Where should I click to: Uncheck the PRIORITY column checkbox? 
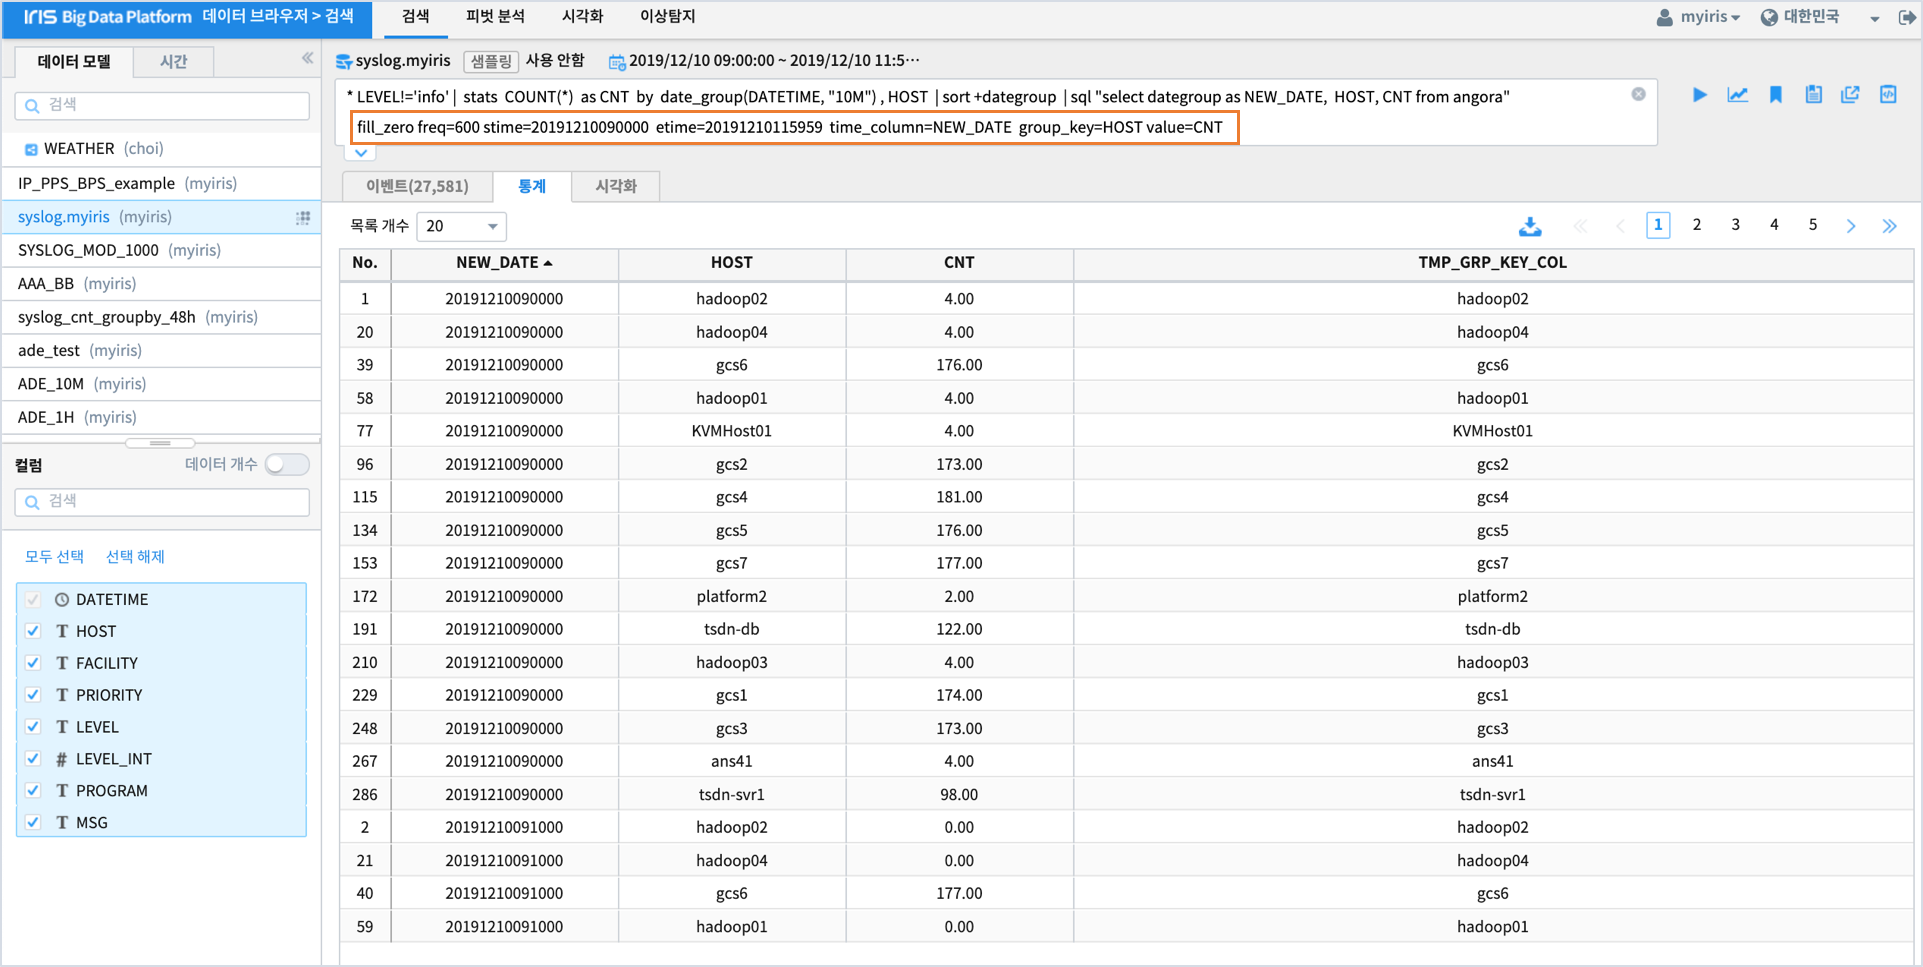(x=33, y=695)
